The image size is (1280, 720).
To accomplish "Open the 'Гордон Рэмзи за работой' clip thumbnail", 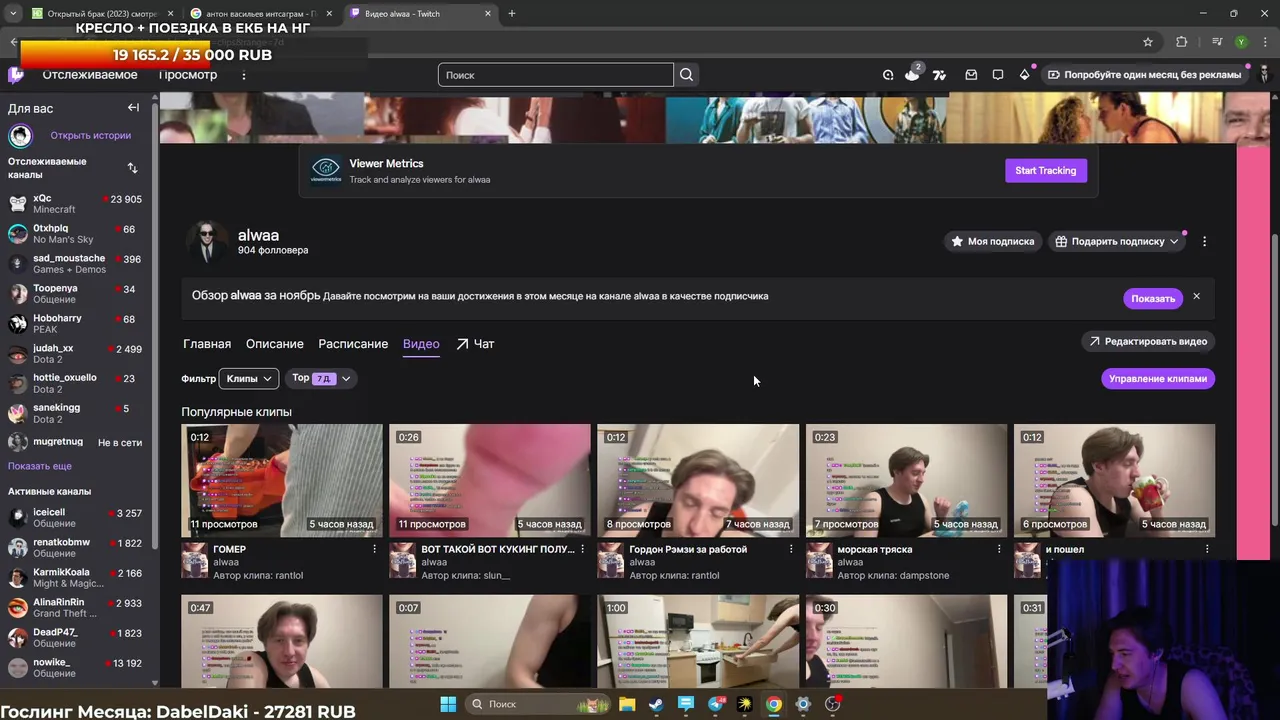I will (698, 480).
